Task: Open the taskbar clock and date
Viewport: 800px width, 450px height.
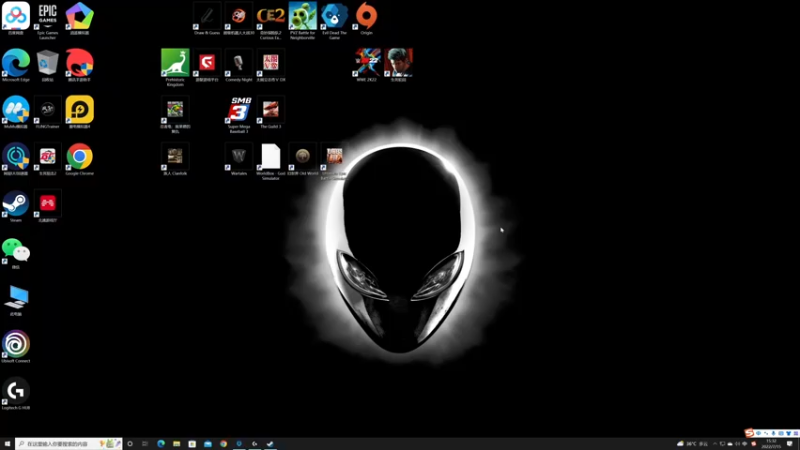Action: point(771,444)
